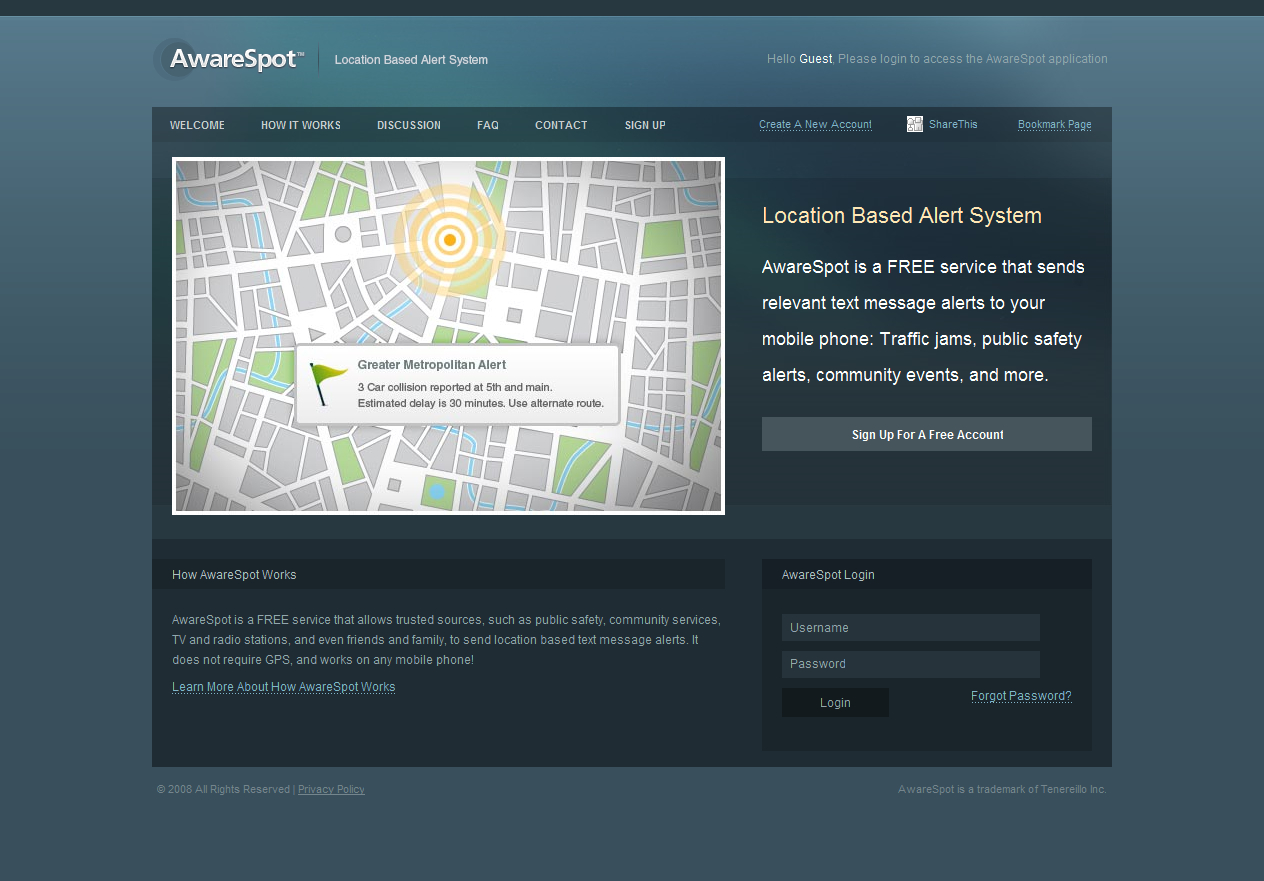Select Sign Up in navigation

[x=645, y=125]
